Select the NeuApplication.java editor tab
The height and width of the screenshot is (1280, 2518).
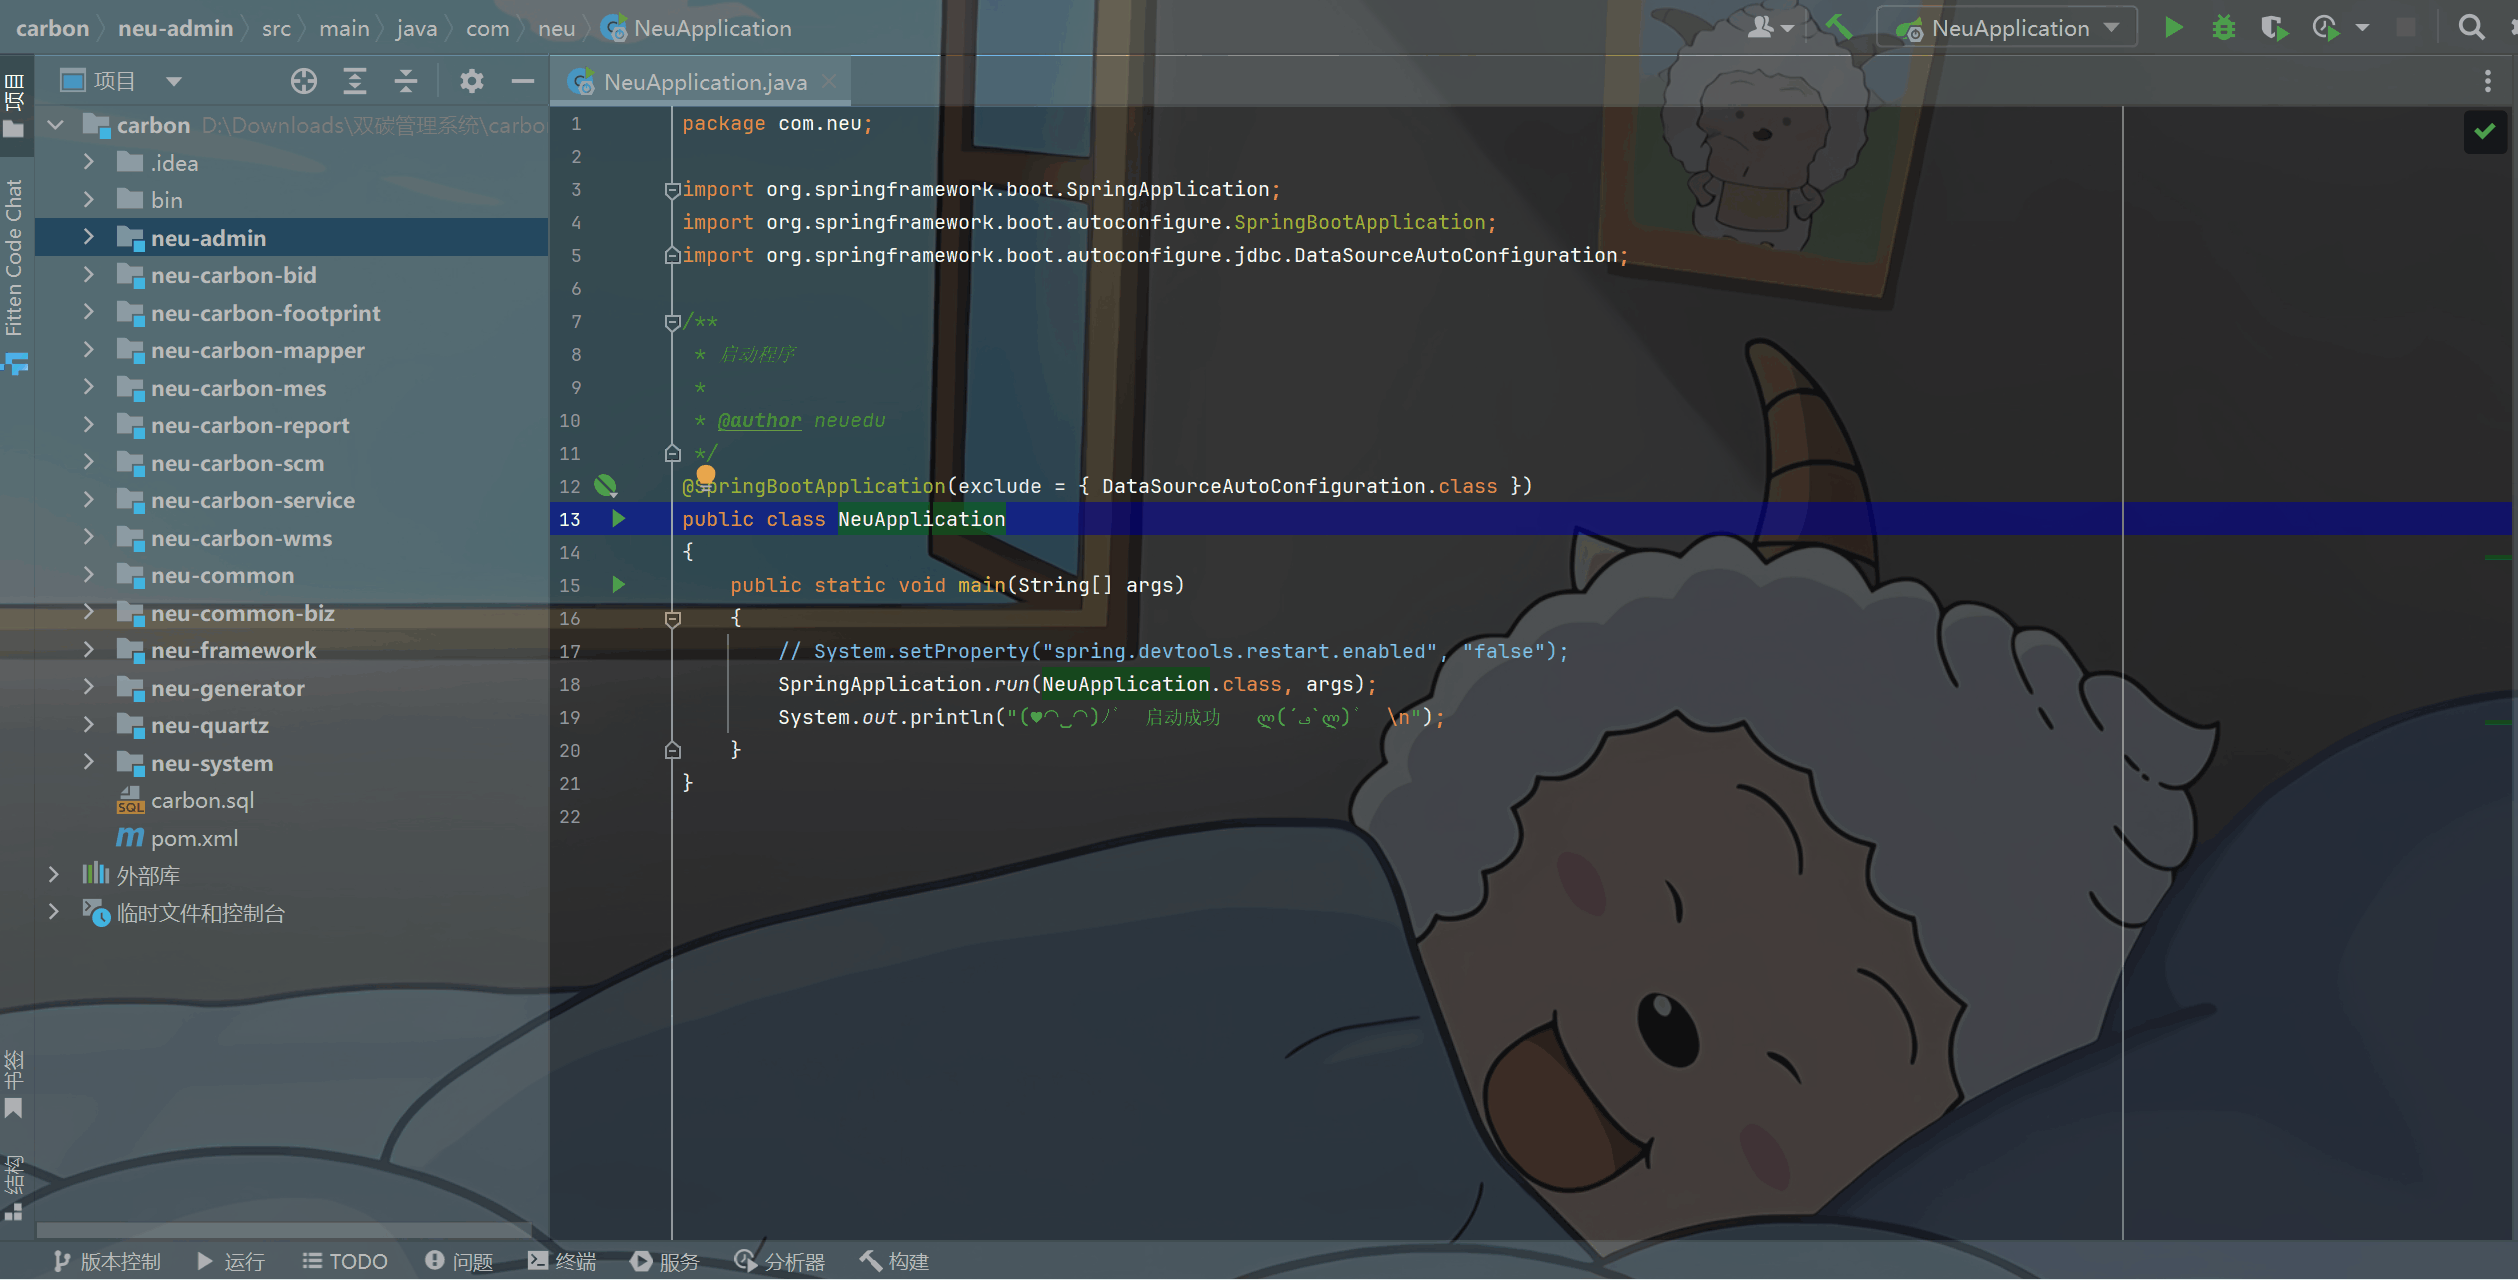click(x=704, y=82)
